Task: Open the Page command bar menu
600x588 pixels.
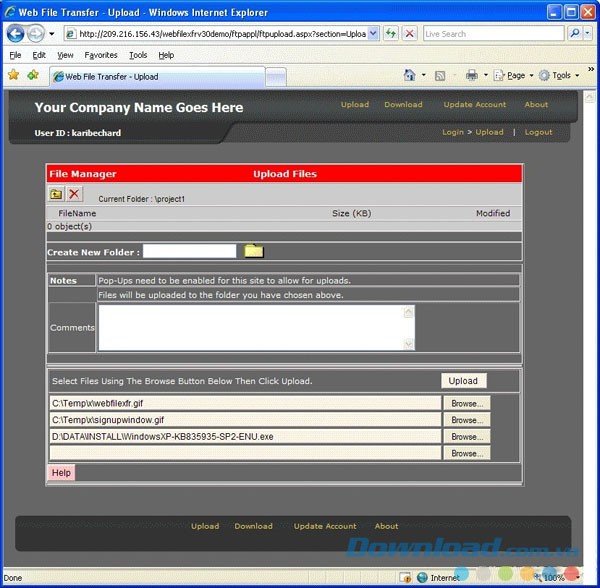Action: click(x=513, y=75)
